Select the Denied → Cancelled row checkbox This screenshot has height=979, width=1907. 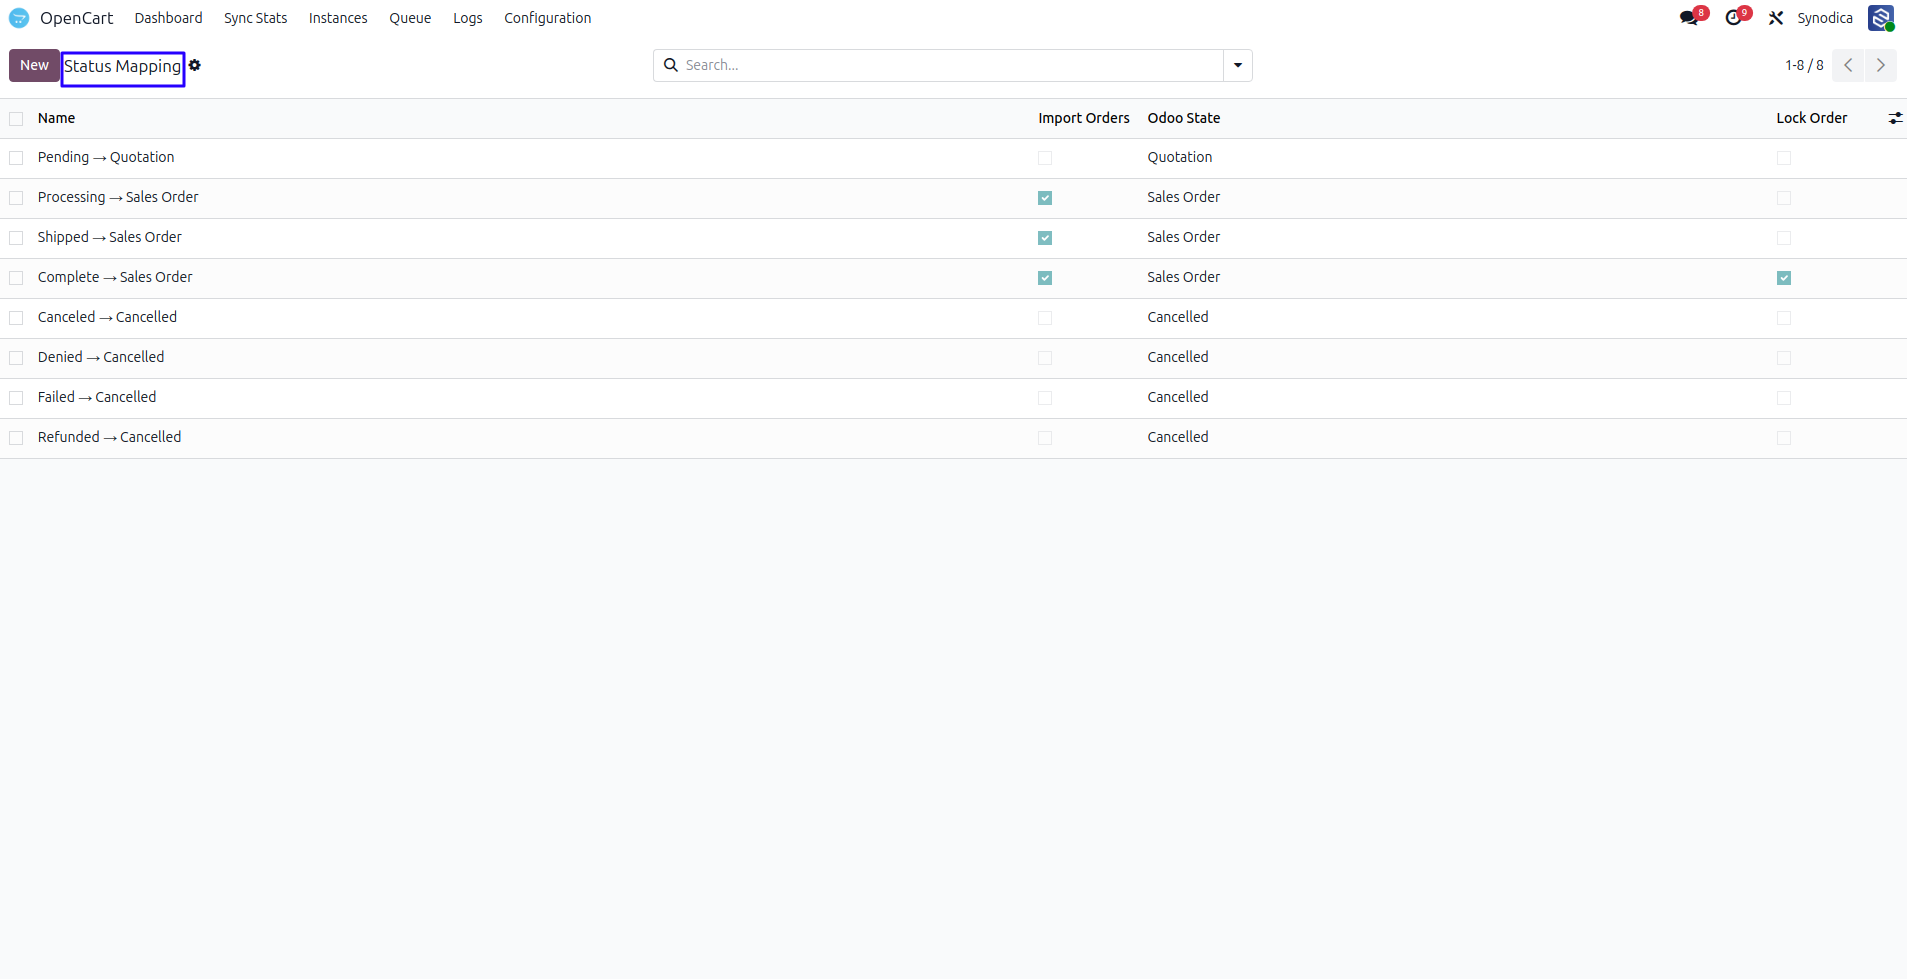pyautogui.click(x=16, y=358)
